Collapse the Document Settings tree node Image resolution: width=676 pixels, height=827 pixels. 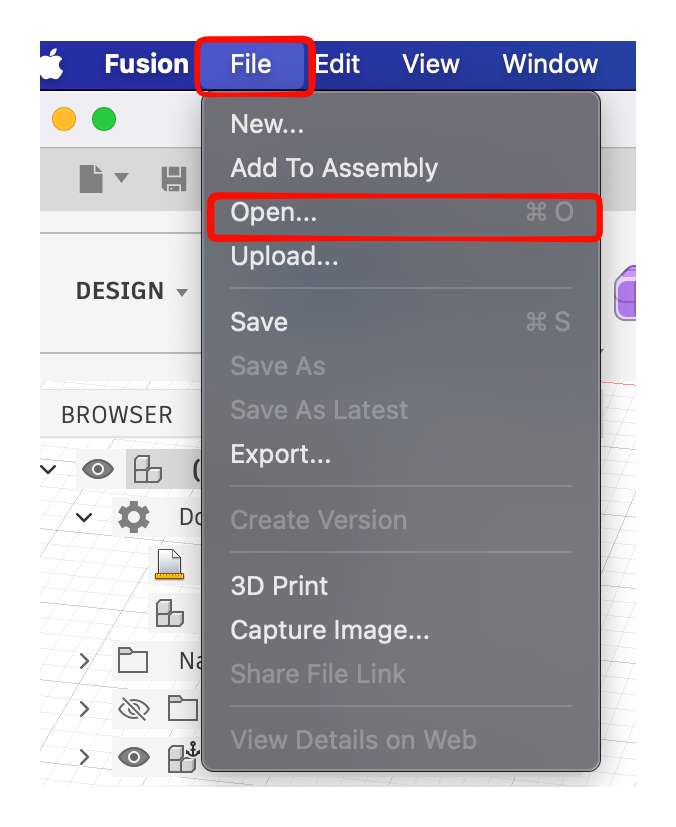coord(84,517)
